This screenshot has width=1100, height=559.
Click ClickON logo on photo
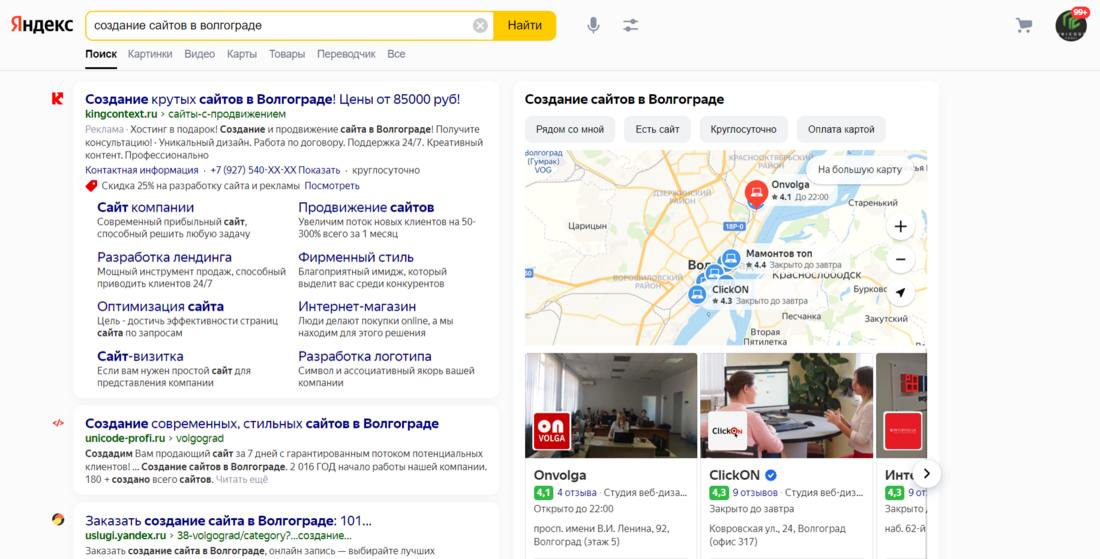[727, 431]
